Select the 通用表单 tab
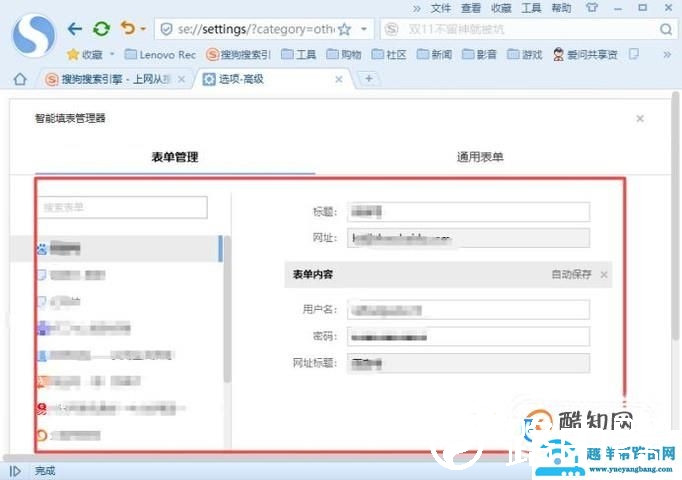The image size is (682, 480). 480,157
